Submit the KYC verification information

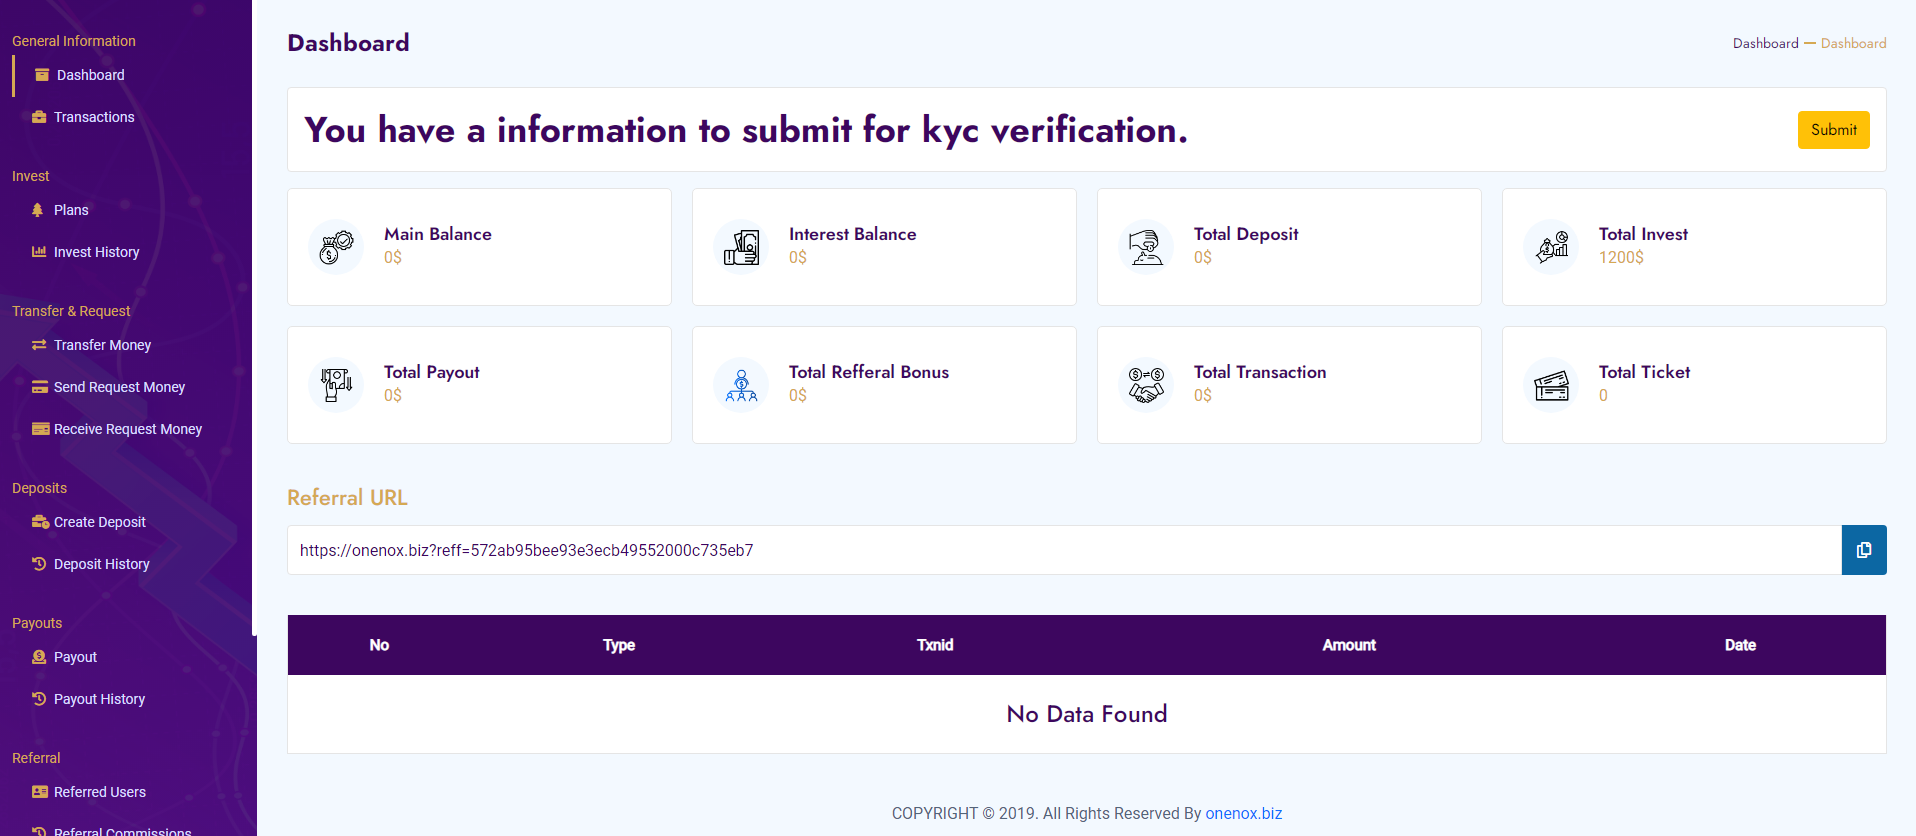tap(1833, 130)
